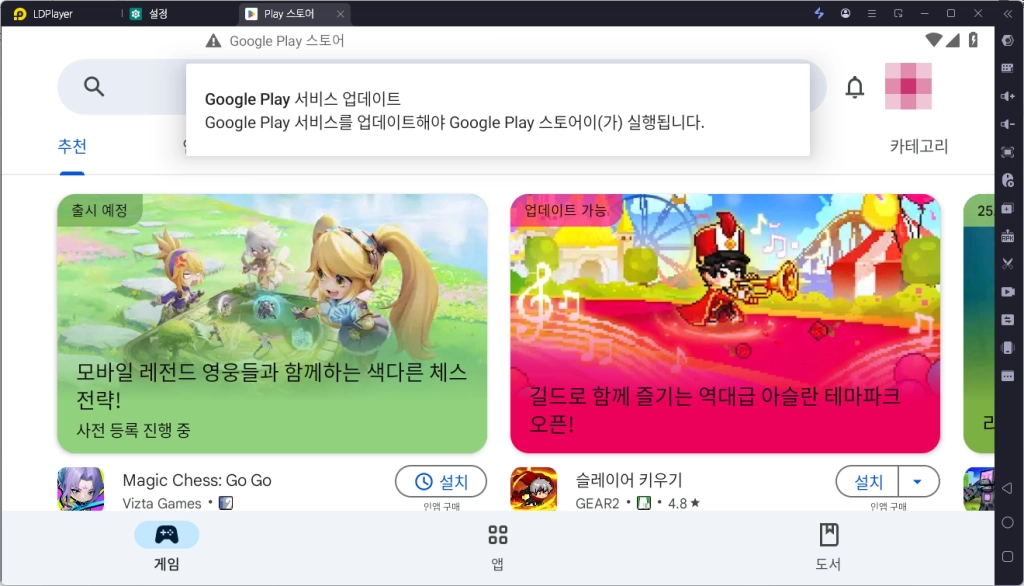The width and height of the screenshot is (1024, 586).
Task: Click the 슬레이어 키우기 title text
Action: (x=629, y=480)
